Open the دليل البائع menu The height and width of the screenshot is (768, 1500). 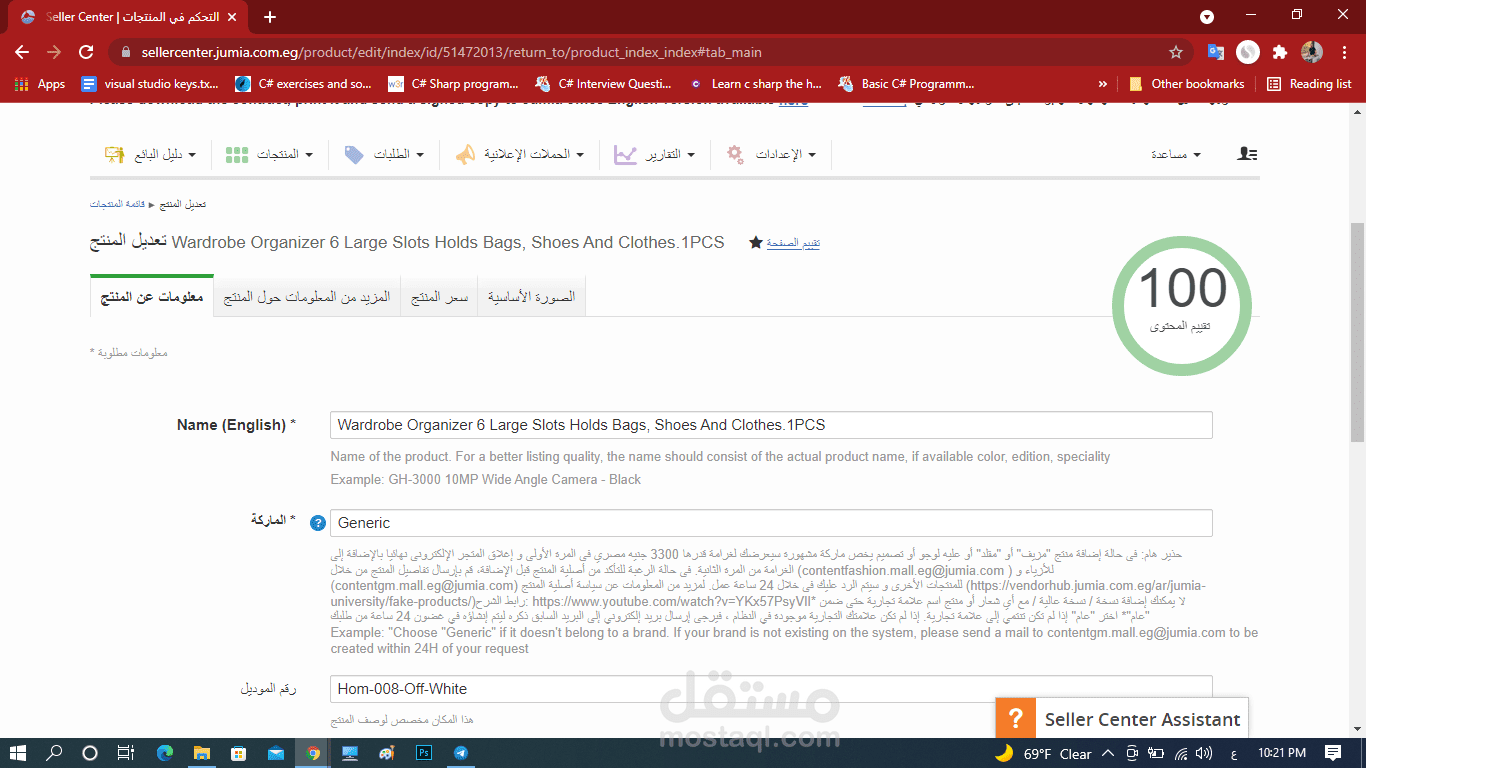click(150, 155)
